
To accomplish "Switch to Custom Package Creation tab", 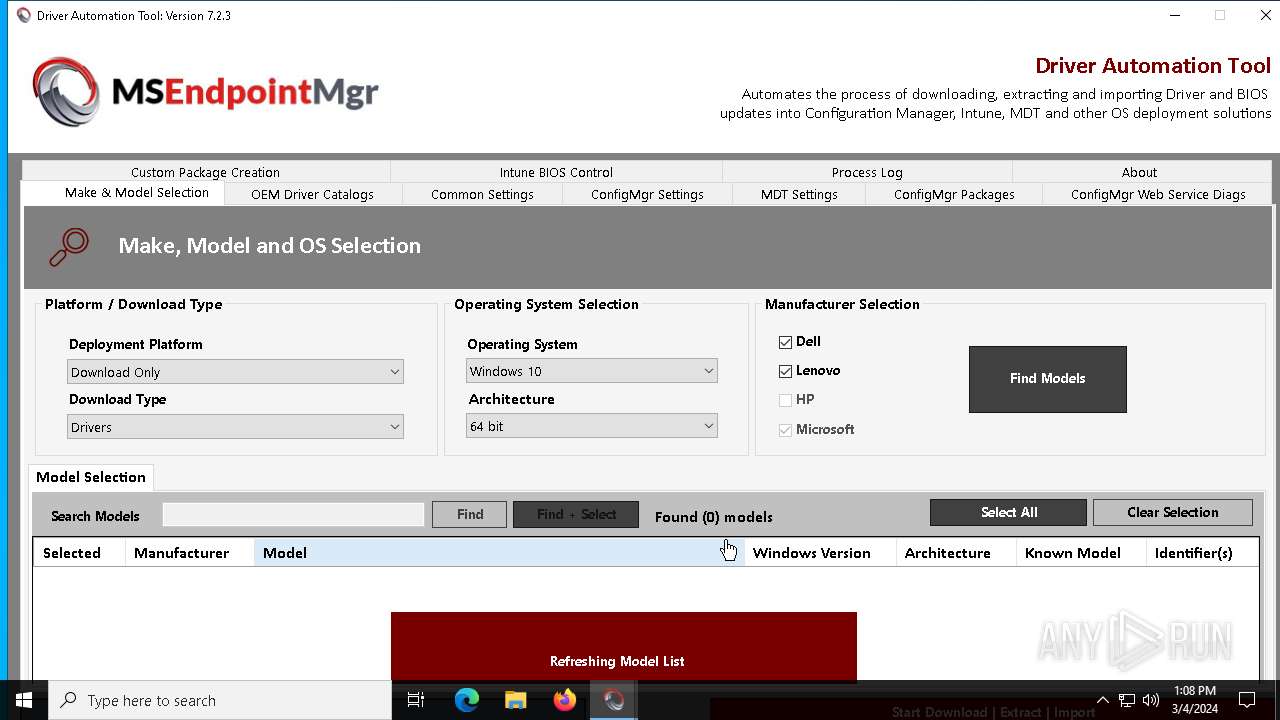I will click(x=205, y=172).
